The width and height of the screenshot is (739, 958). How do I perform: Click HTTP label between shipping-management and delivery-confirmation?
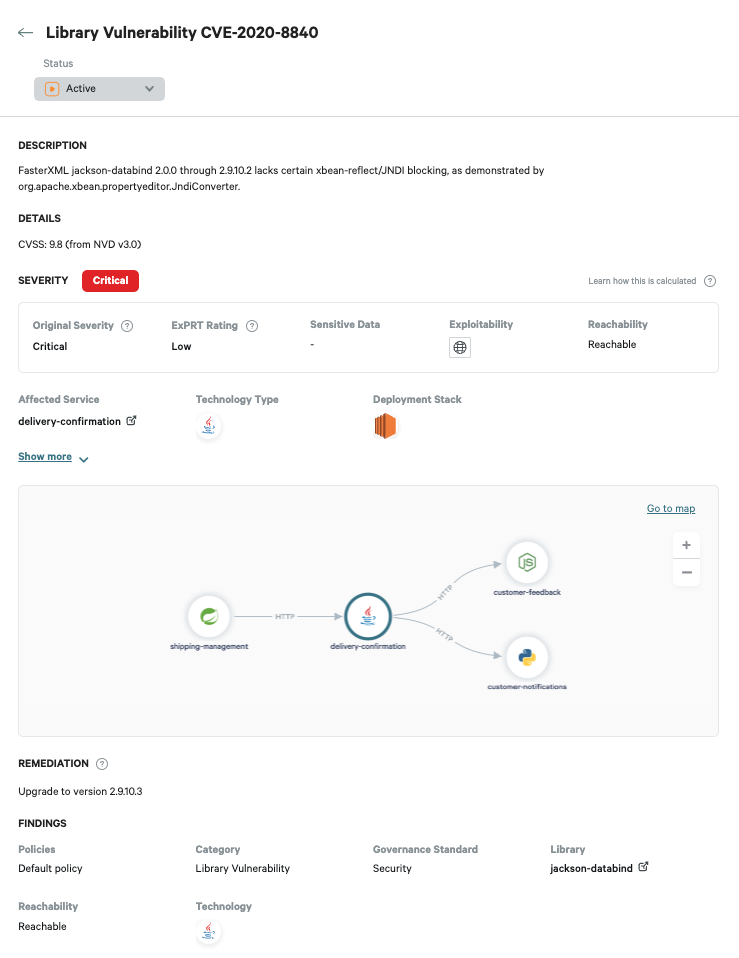285,616
